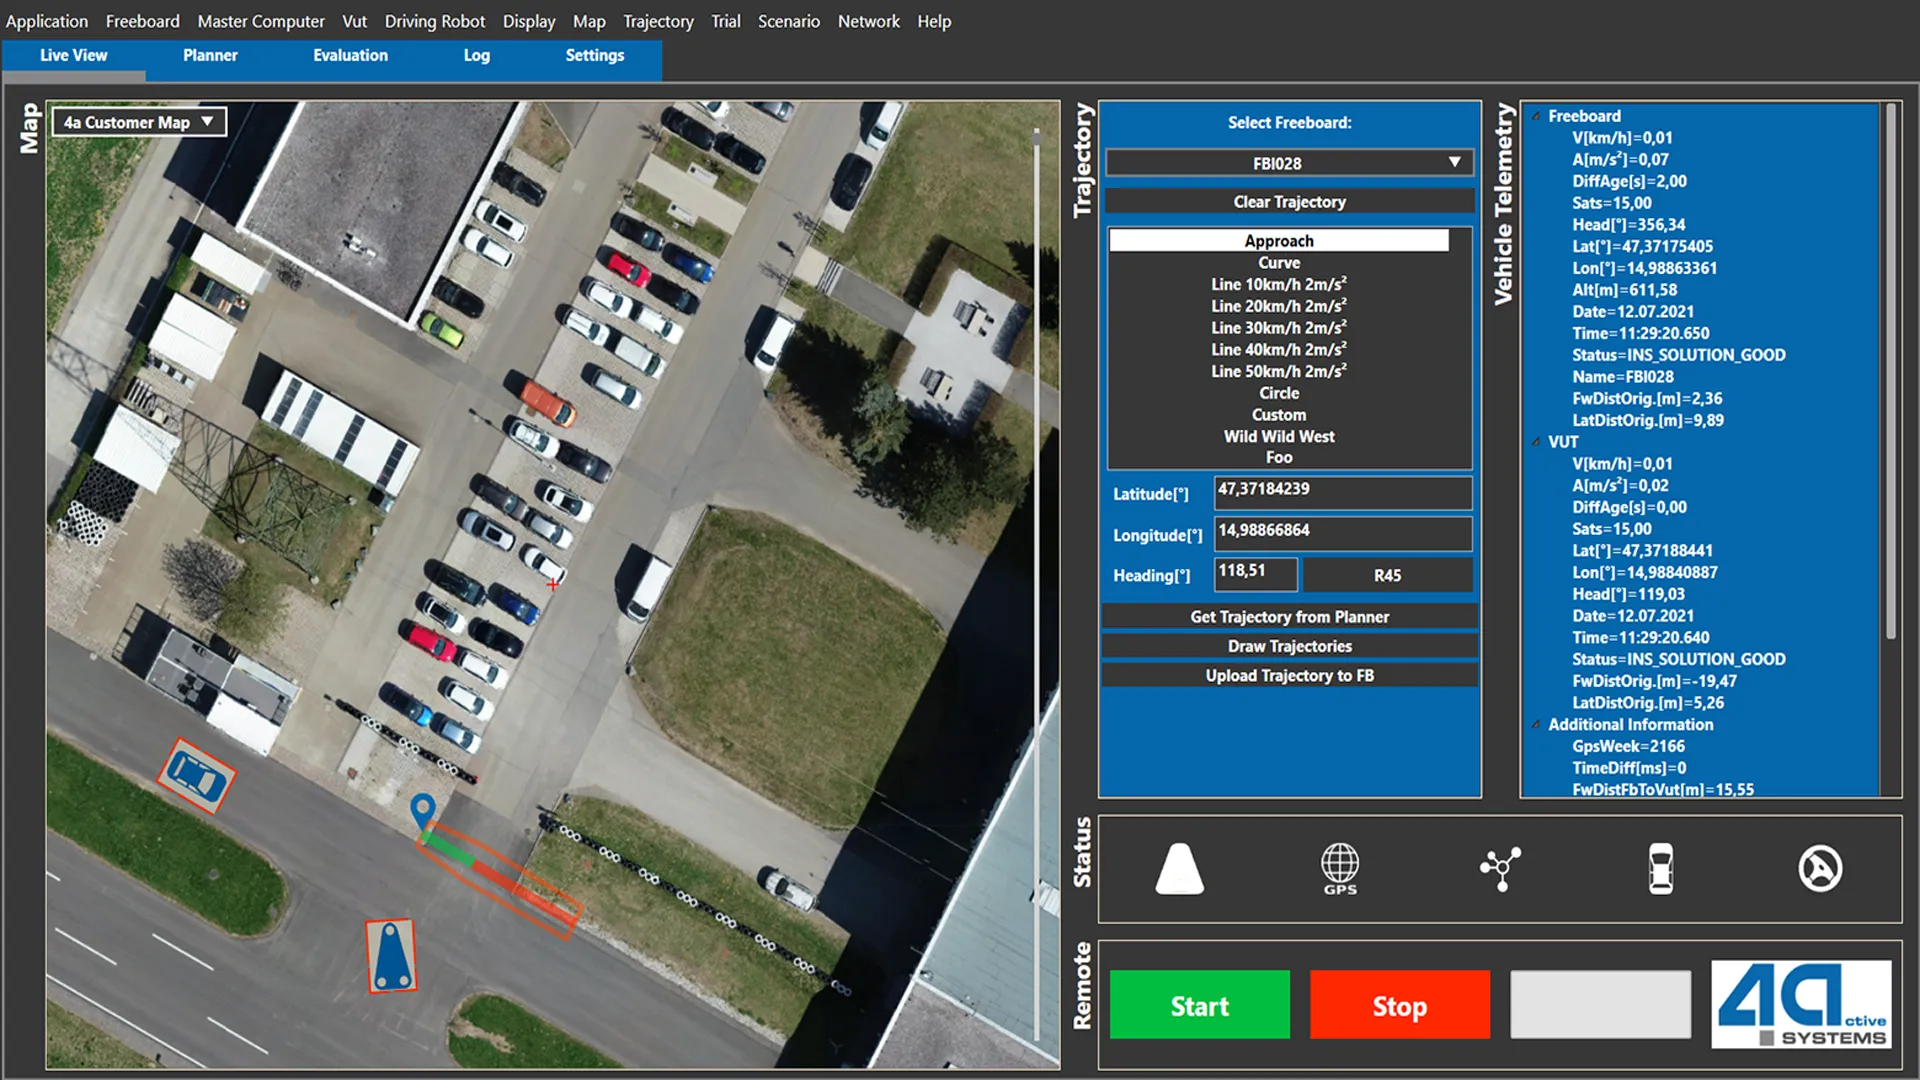Click the Upload Trajectory to FB button

1289,676
